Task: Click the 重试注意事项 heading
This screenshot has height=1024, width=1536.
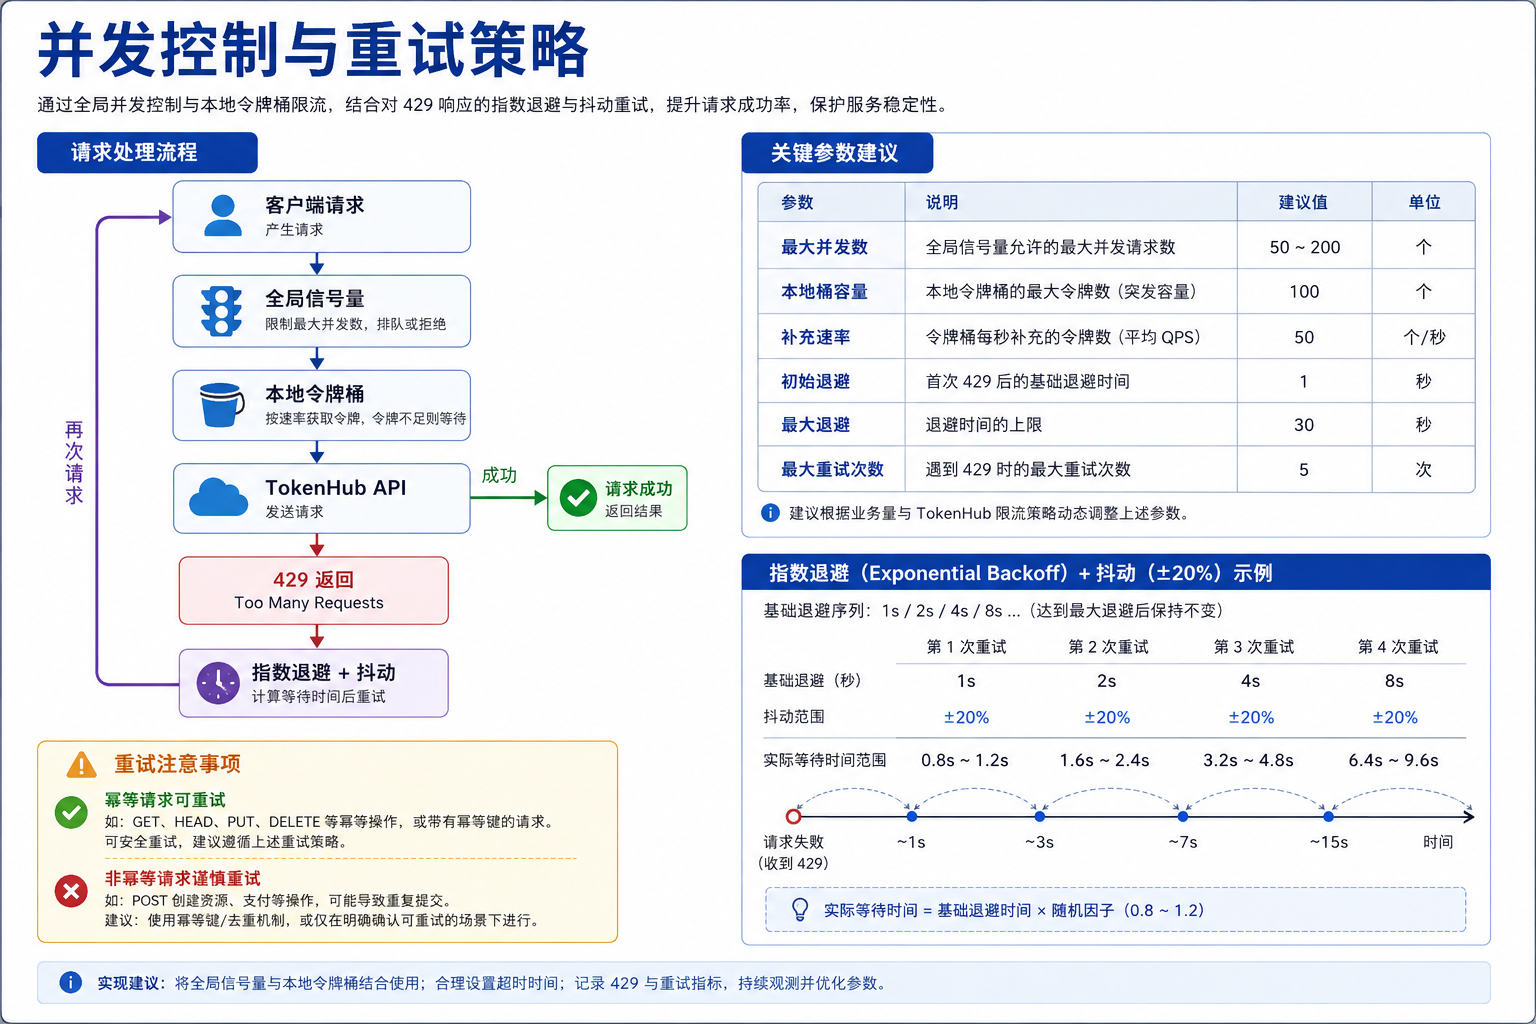Action: (177, 764)
